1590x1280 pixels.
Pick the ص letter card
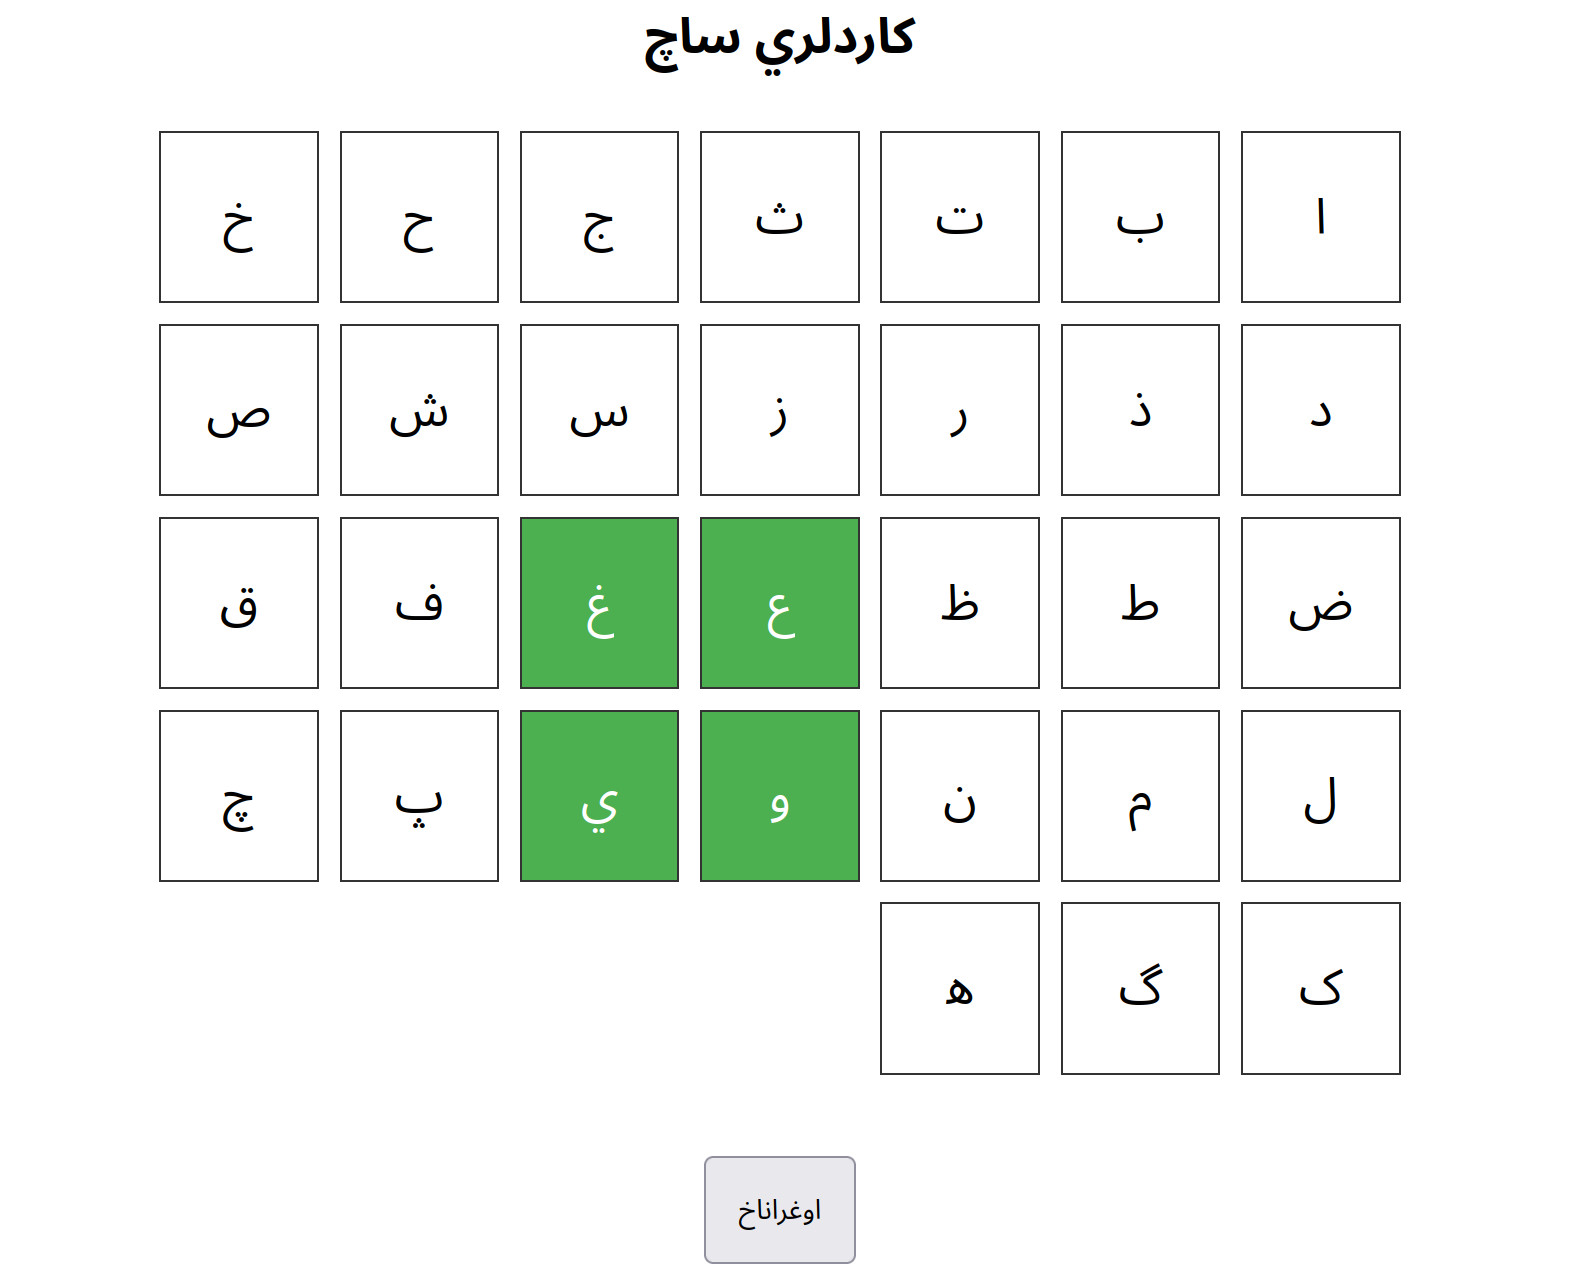pos(239,410)
